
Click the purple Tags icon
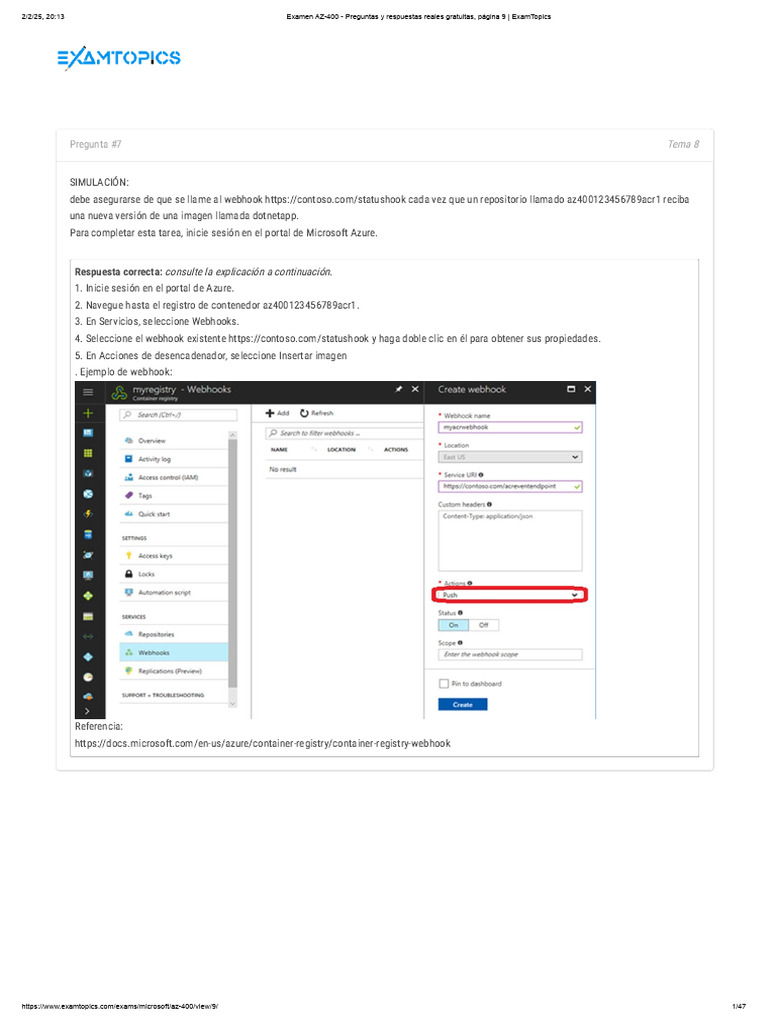tap(129, 496)
